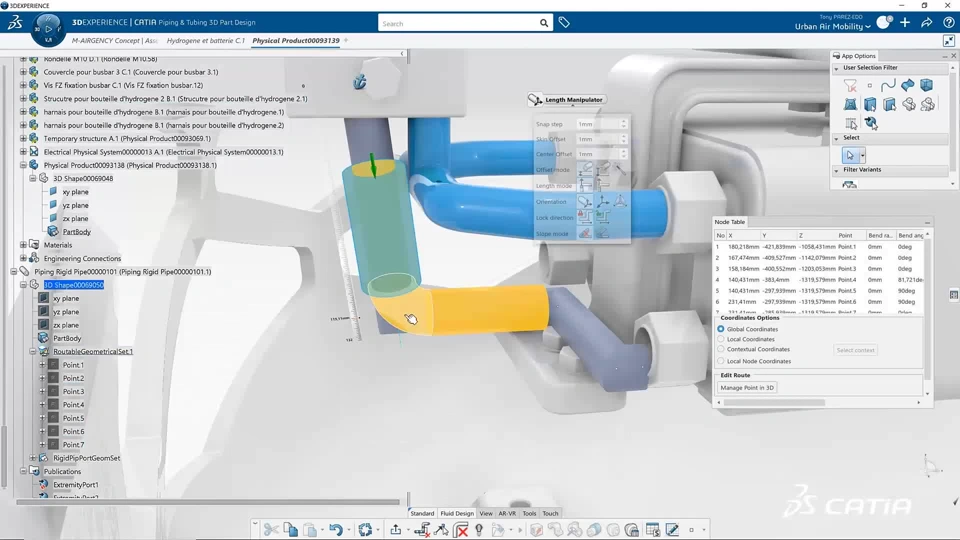
Task: Open the Select arrow dropdown
Action: coord(863,156)
